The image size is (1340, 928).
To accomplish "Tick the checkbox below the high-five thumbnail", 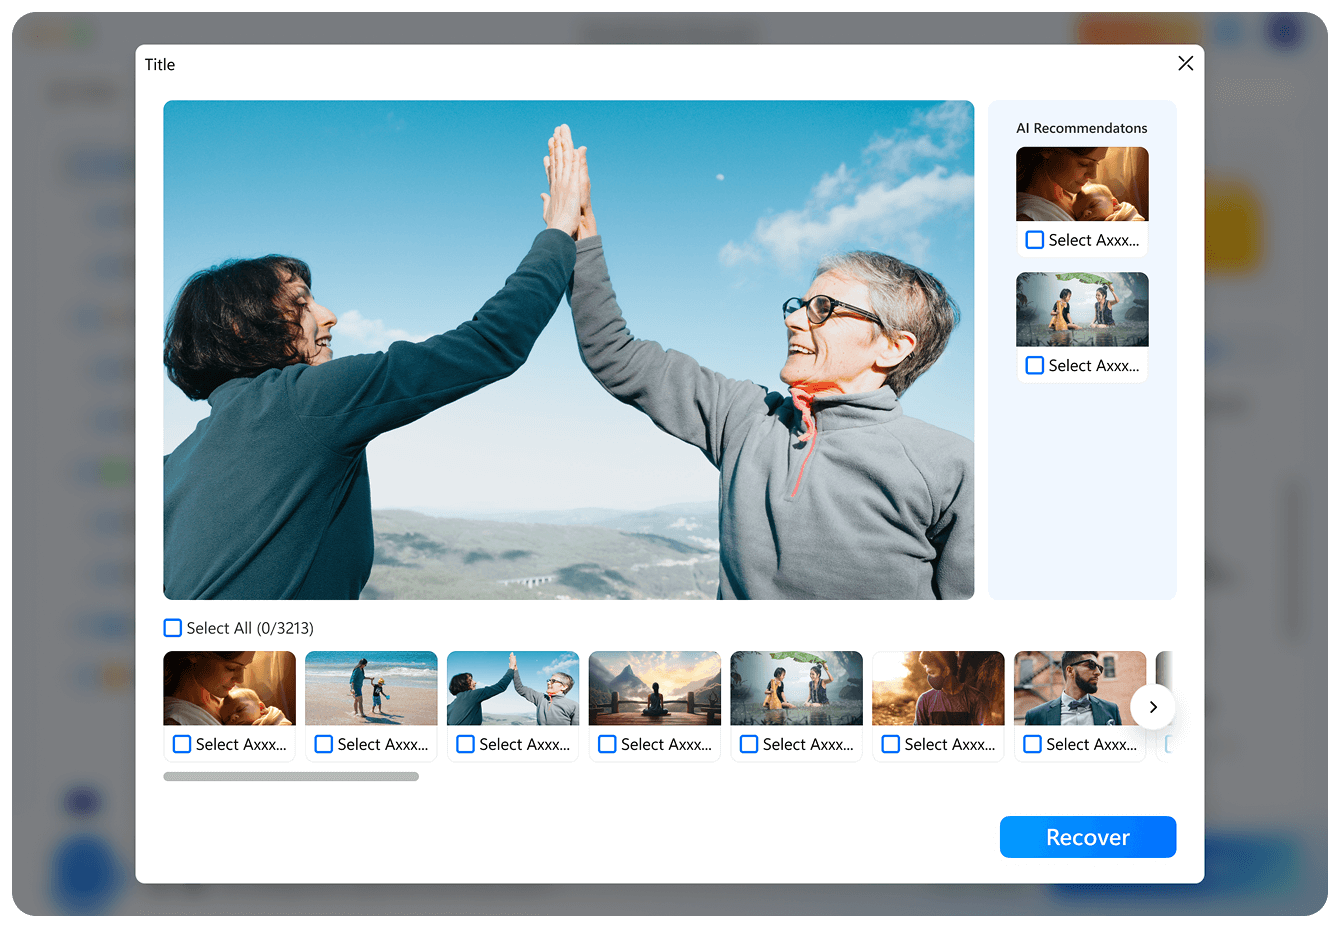I will pyautogui.click(x=466, y=744).
